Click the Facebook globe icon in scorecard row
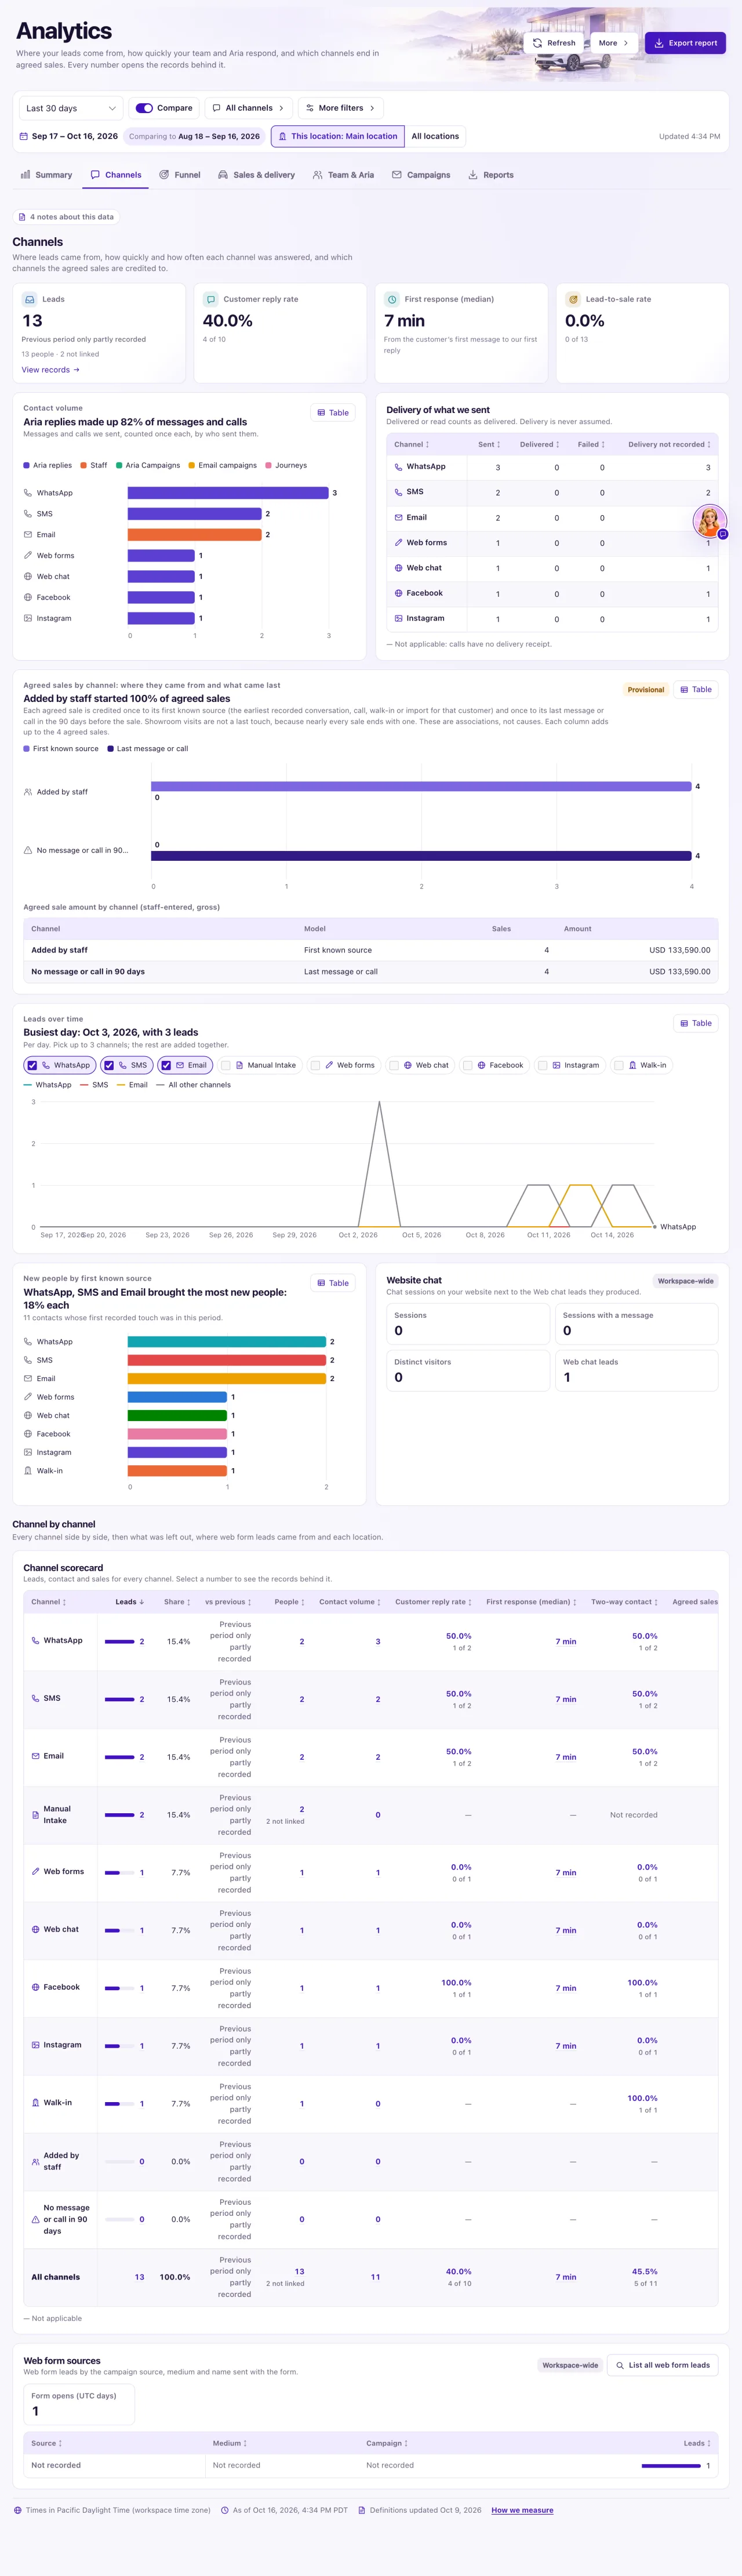Screen dimensions: 742x2576 (x=36, y=1987)
